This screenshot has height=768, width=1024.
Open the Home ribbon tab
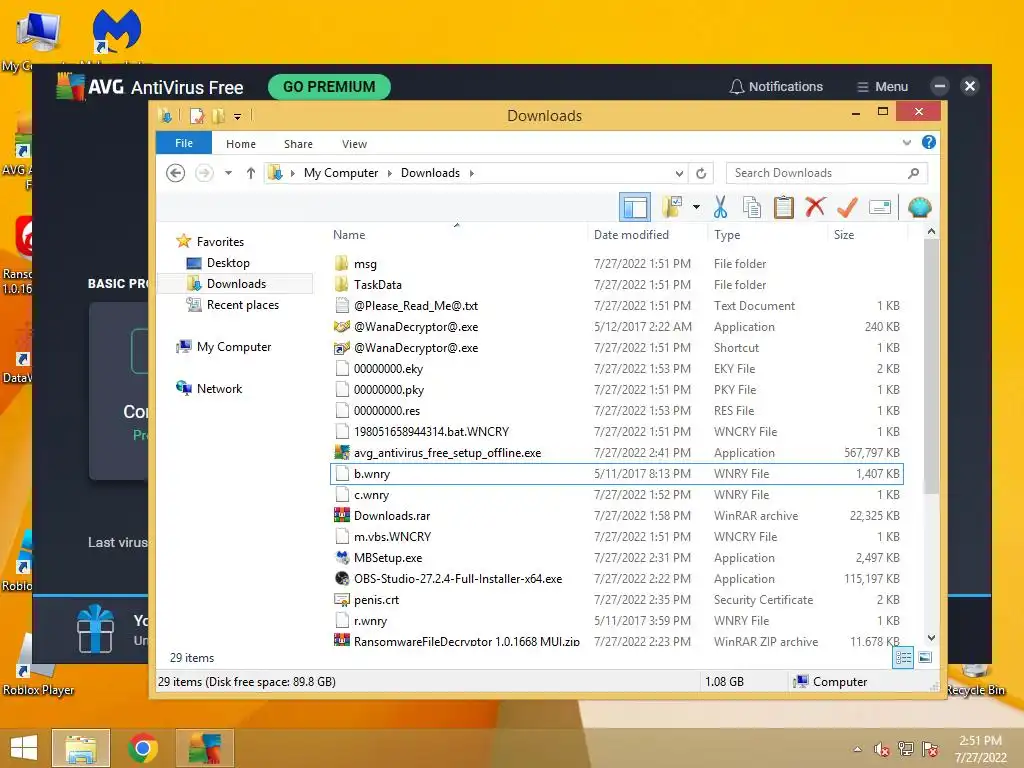click(x=241, y=144)
